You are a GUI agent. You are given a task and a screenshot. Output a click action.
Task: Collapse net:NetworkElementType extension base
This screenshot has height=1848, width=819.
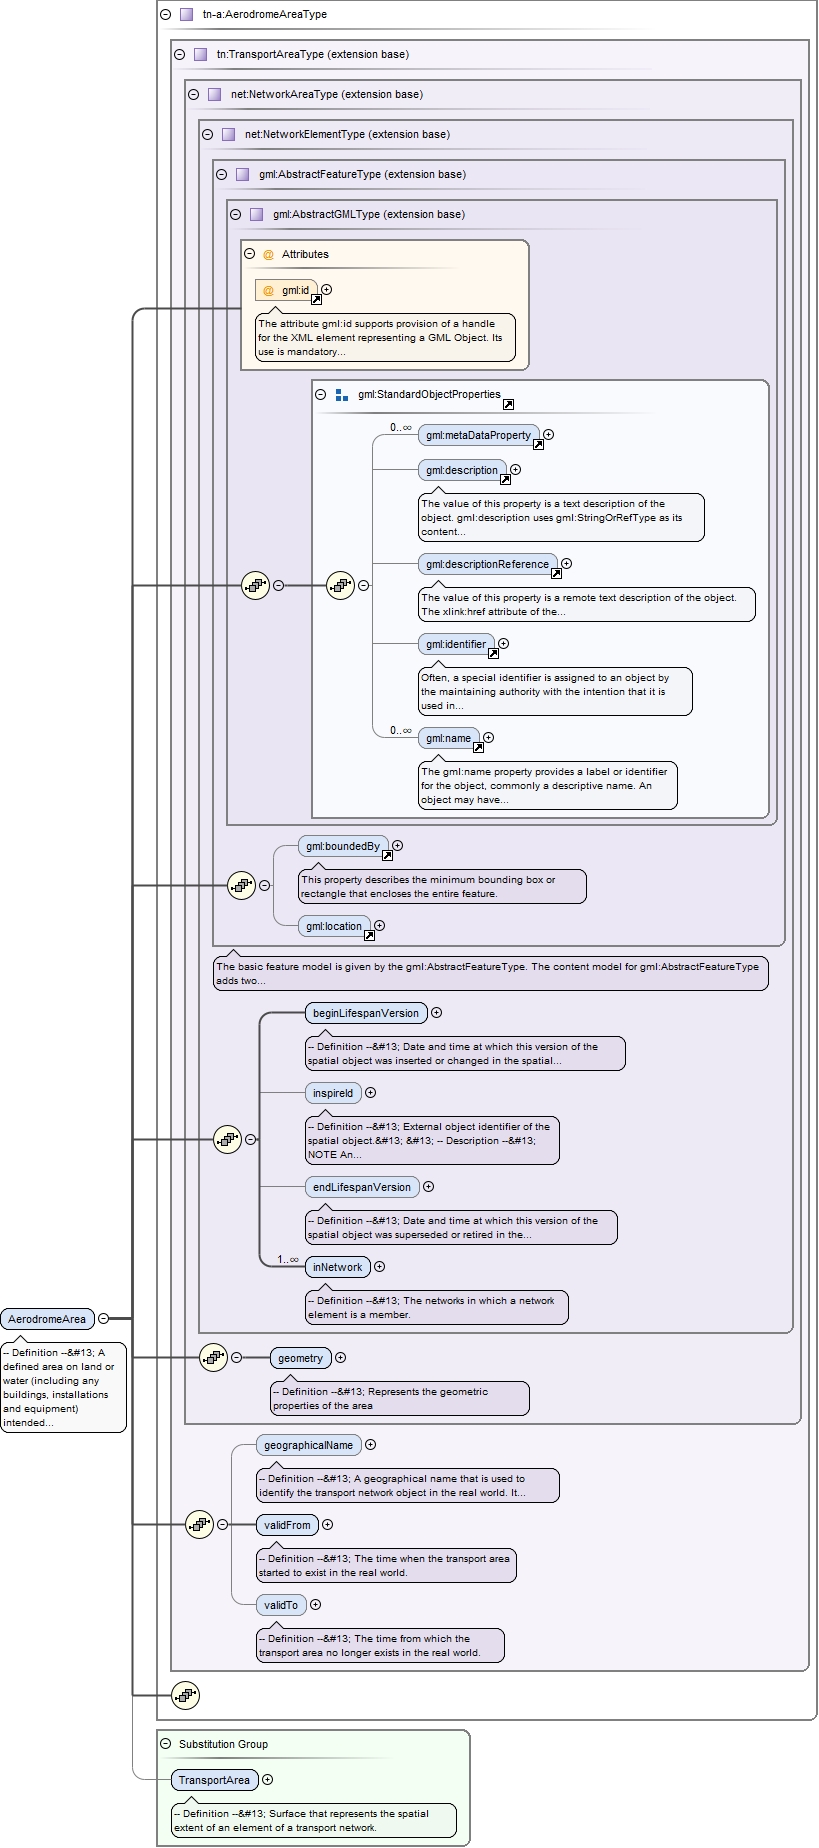(207, 134)
